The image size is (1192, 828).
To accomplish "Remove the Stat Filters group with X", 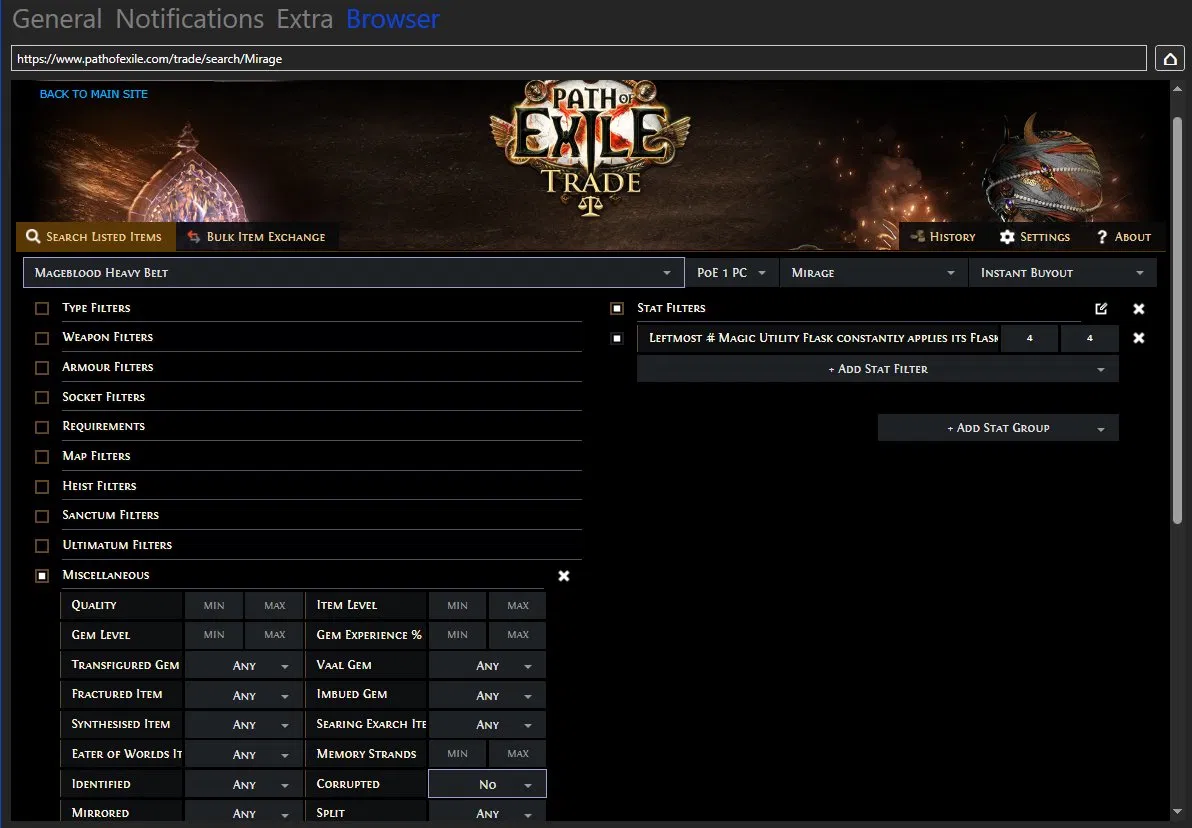I will (x=1139, y=309).
